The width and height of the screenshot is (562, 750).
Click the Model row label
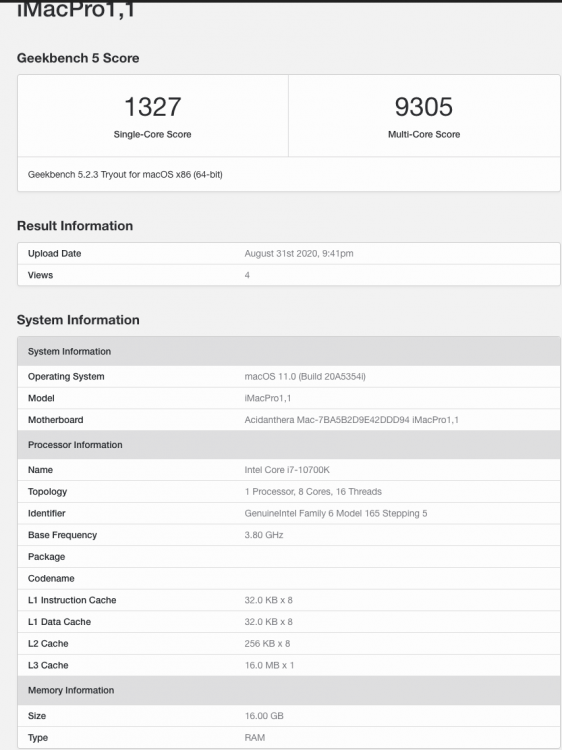tap(41, 398)
